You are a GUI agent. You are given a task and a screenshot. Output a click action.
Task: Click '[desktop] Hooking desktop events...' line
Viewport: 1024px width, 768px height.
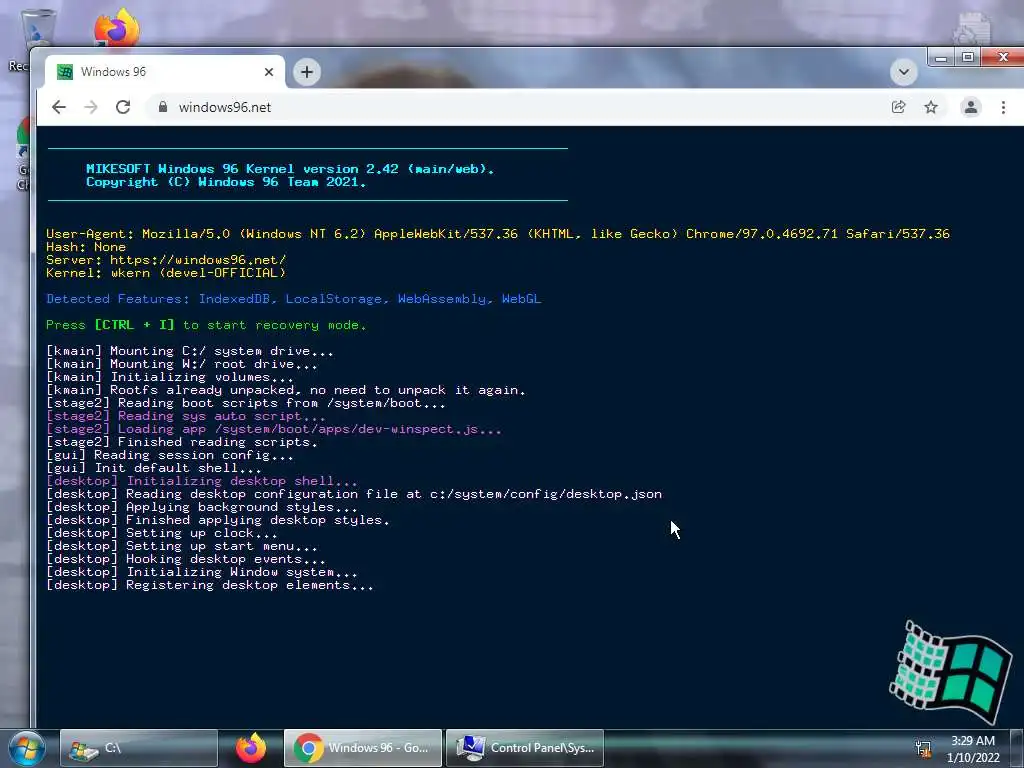(185, 560)
